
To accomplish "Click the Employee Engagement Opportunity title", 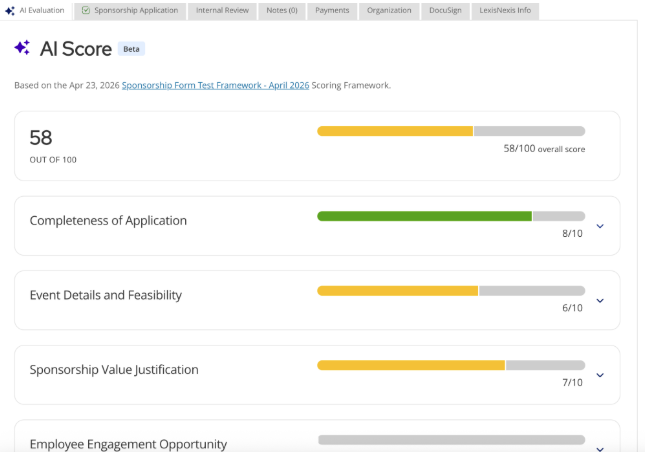I will tap(128, 444).
